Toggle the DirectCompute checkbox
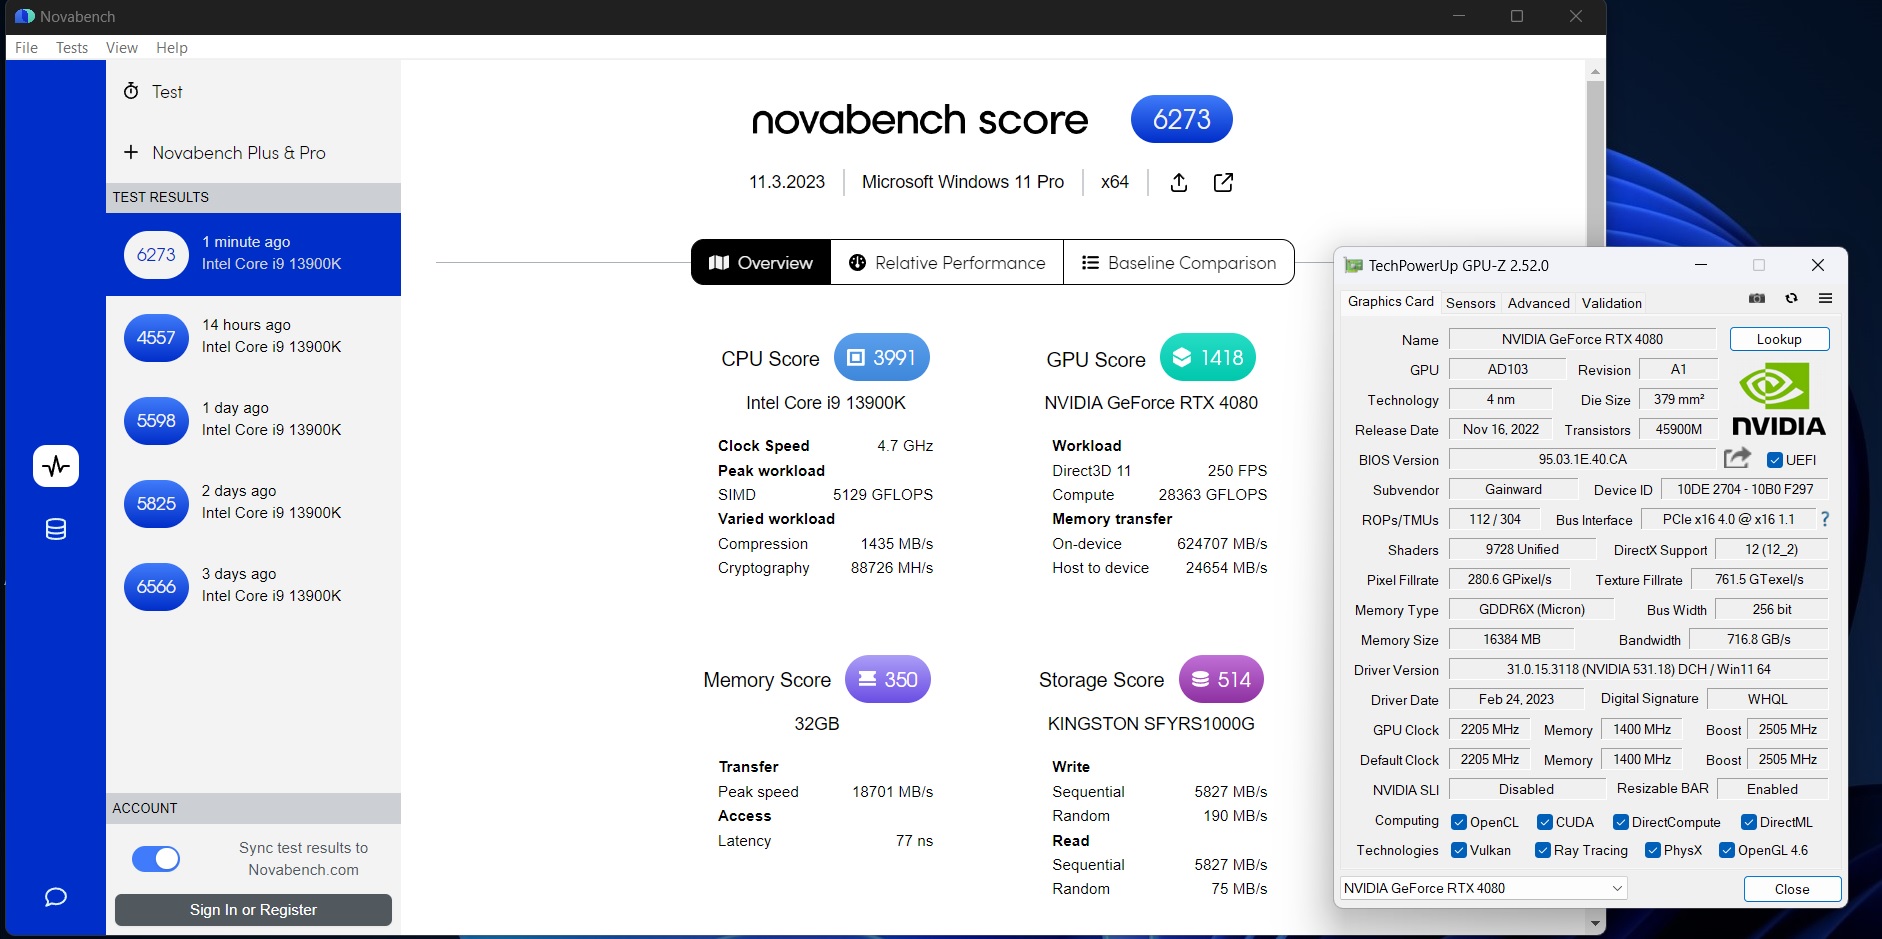Screen dimensions: 1882x939 1621,822
